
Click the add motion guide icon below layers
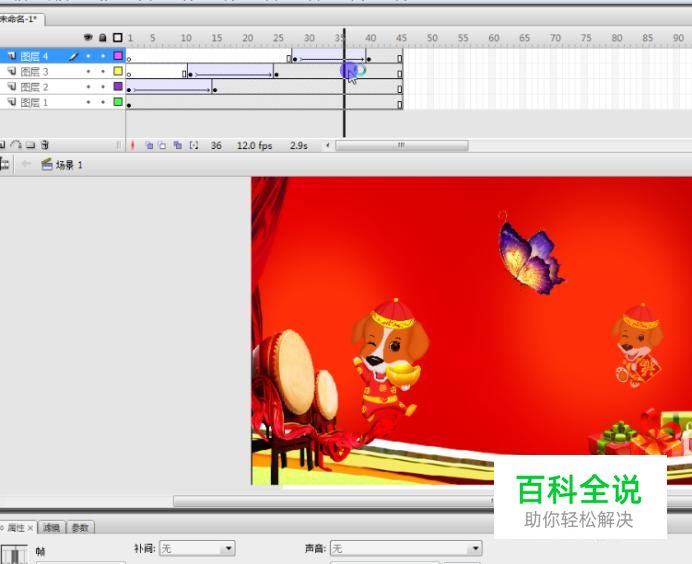tap(16, 145)
